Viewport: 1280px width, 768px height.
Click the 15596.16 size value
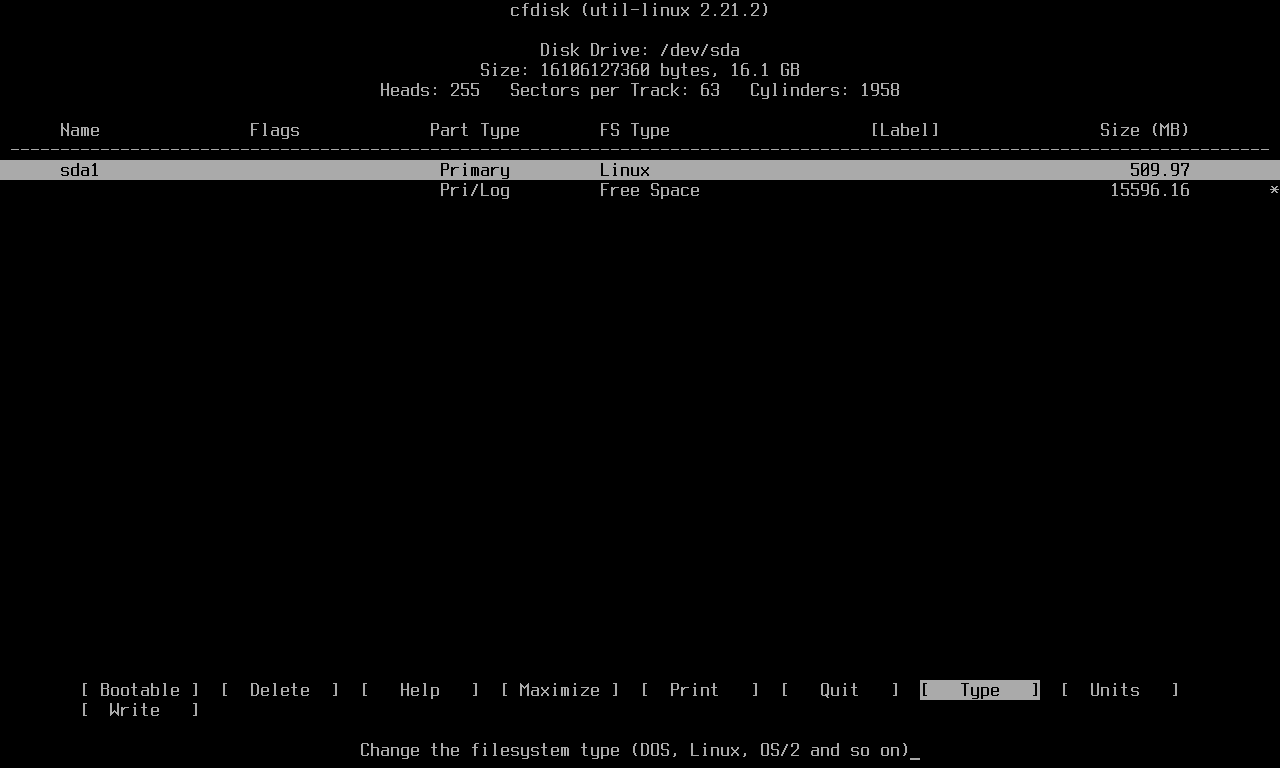[1150, 190]
